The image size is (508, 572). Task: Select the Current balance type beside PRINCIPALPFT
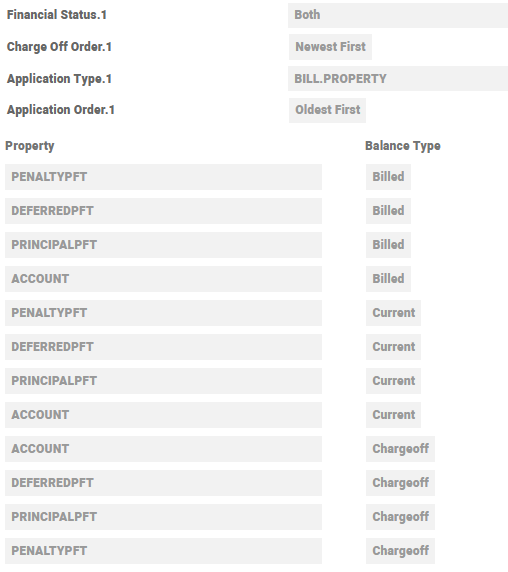point(393,381)
